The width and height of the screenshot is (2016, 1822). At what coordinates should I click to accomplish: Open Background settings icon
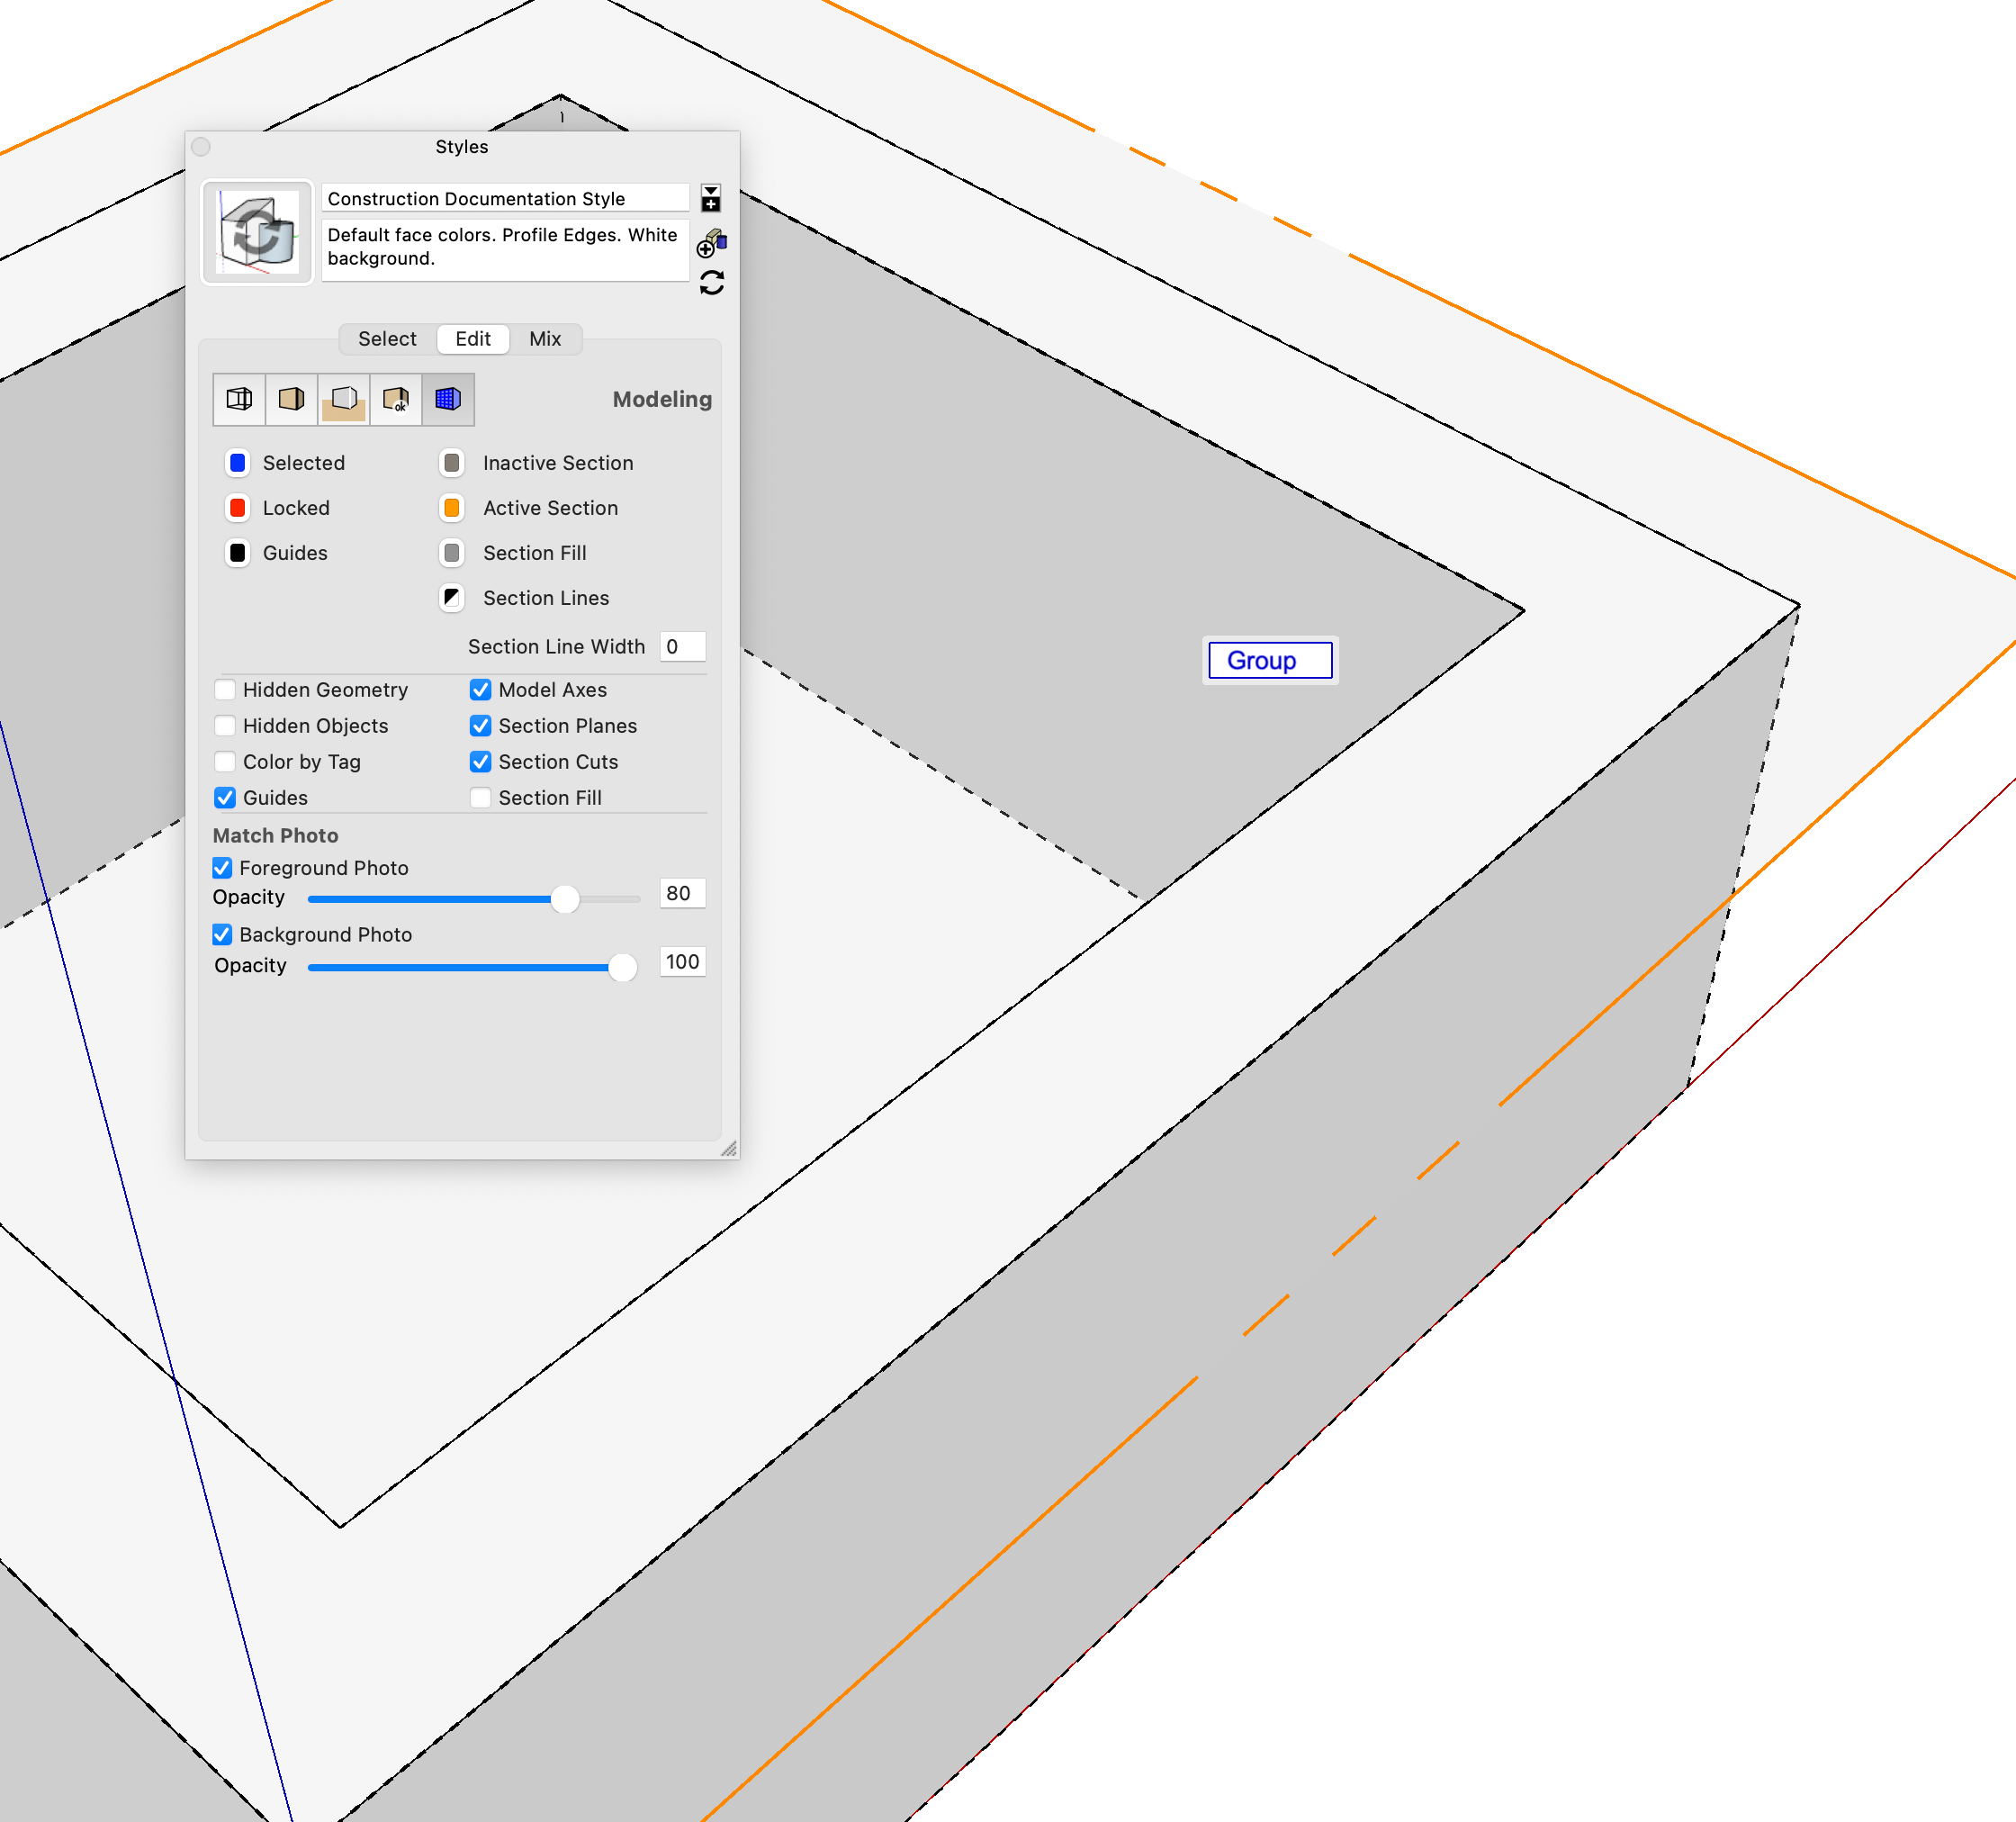click(x=343, y=399)
